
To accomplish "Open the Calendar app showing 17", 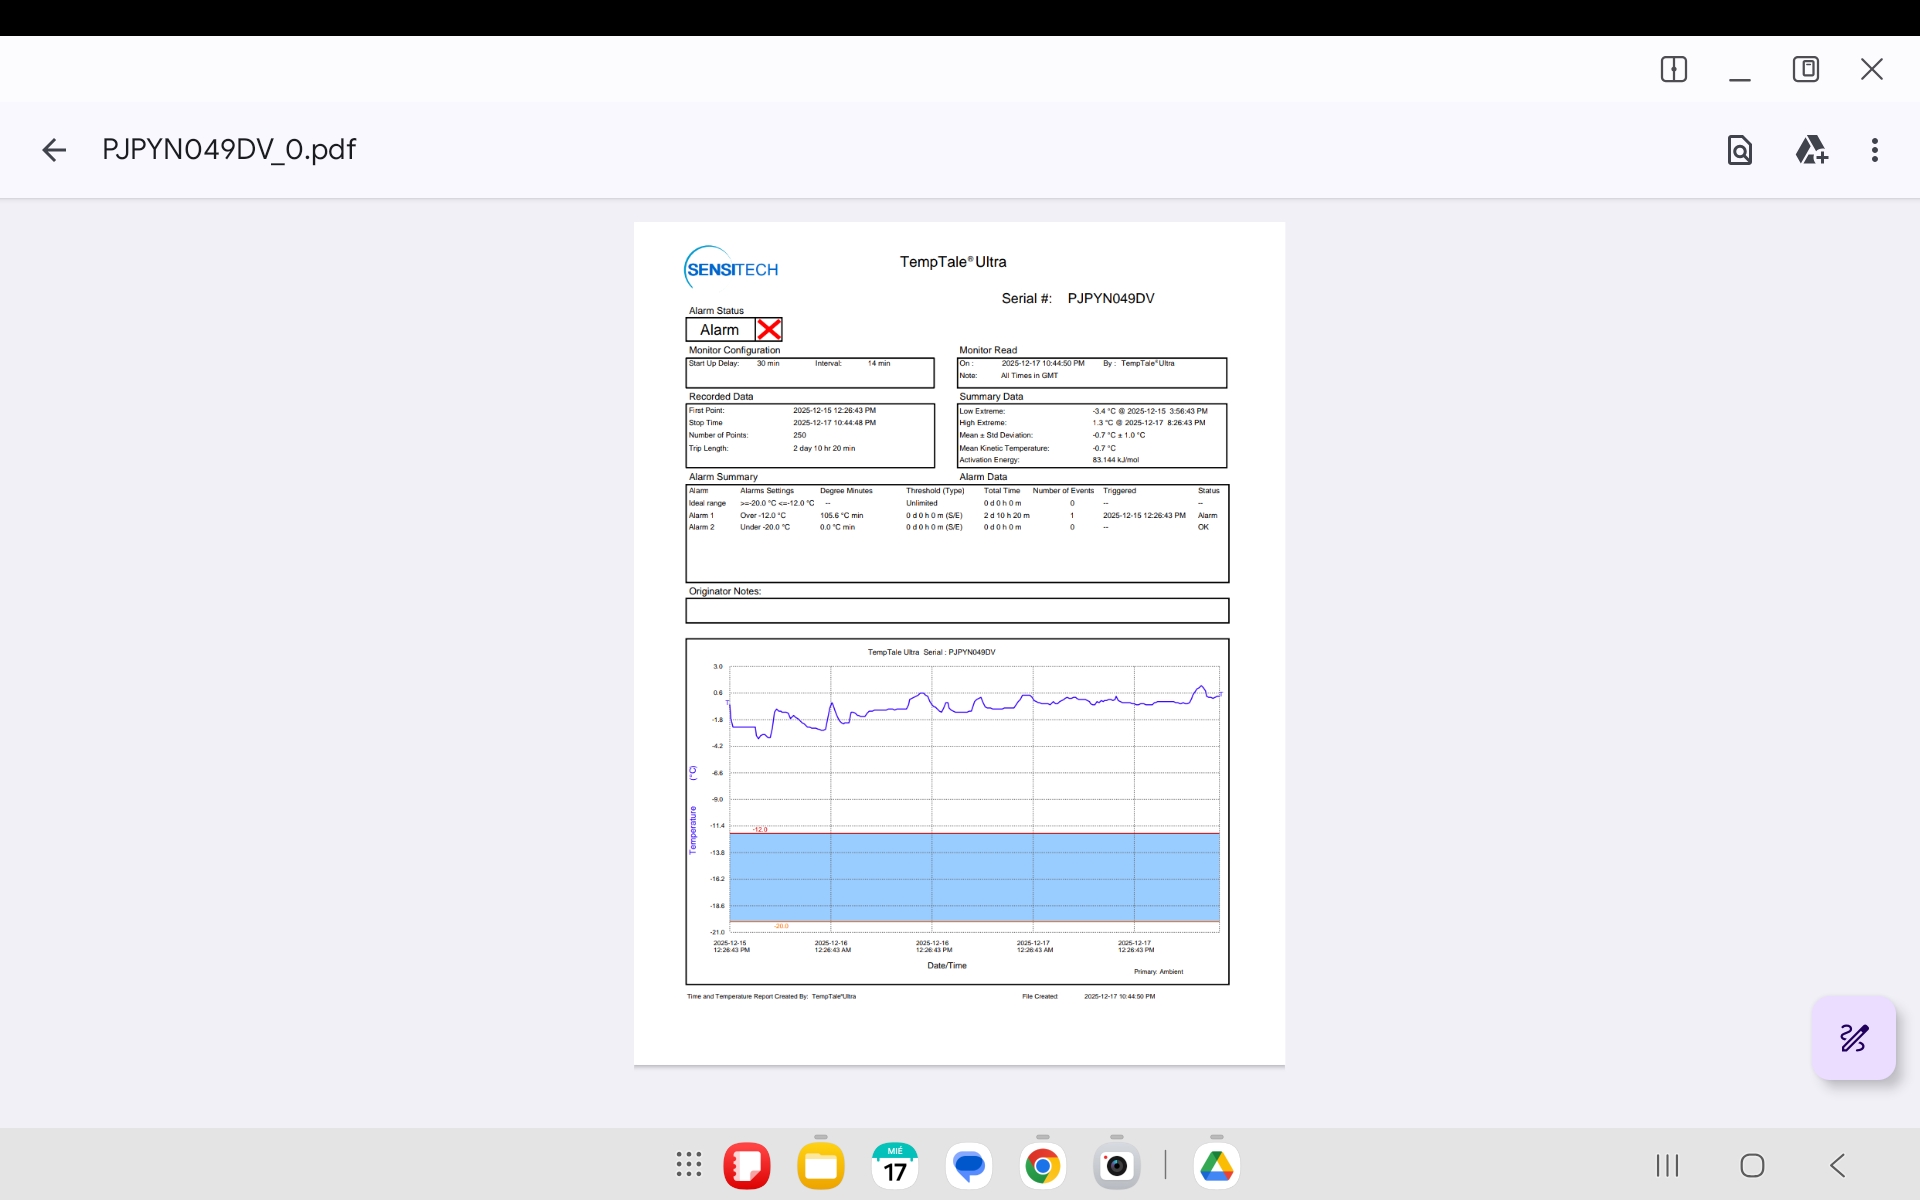I will pos(895,1166).
